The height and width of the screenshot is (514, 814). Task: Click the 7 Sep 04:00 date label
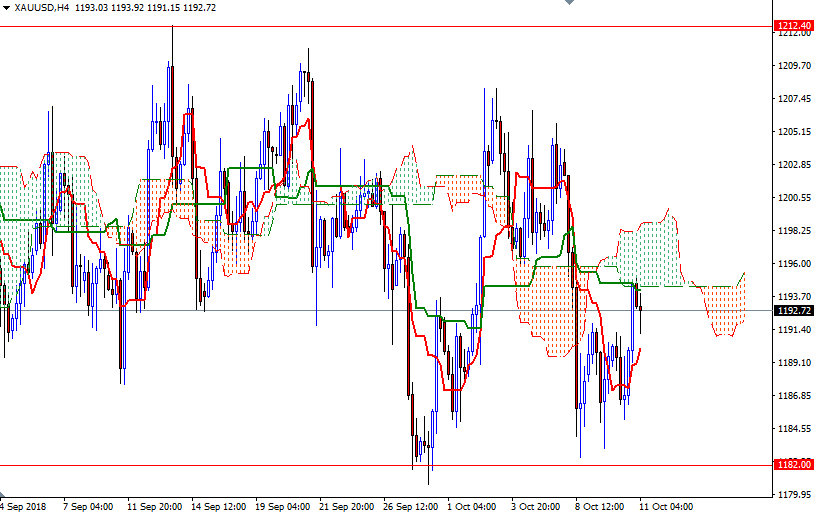coord(87,506)
